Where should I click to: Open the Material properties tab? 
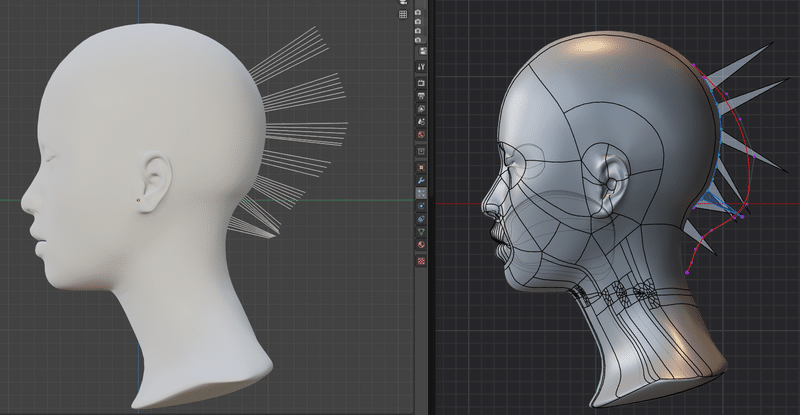421,245
